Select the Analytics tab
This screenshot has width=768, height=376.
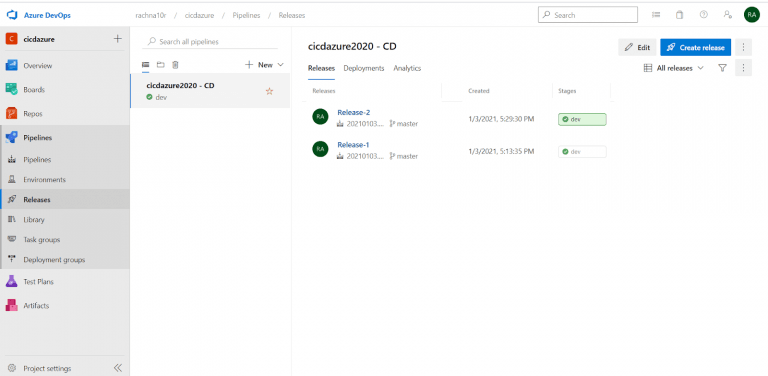point(407,68)
